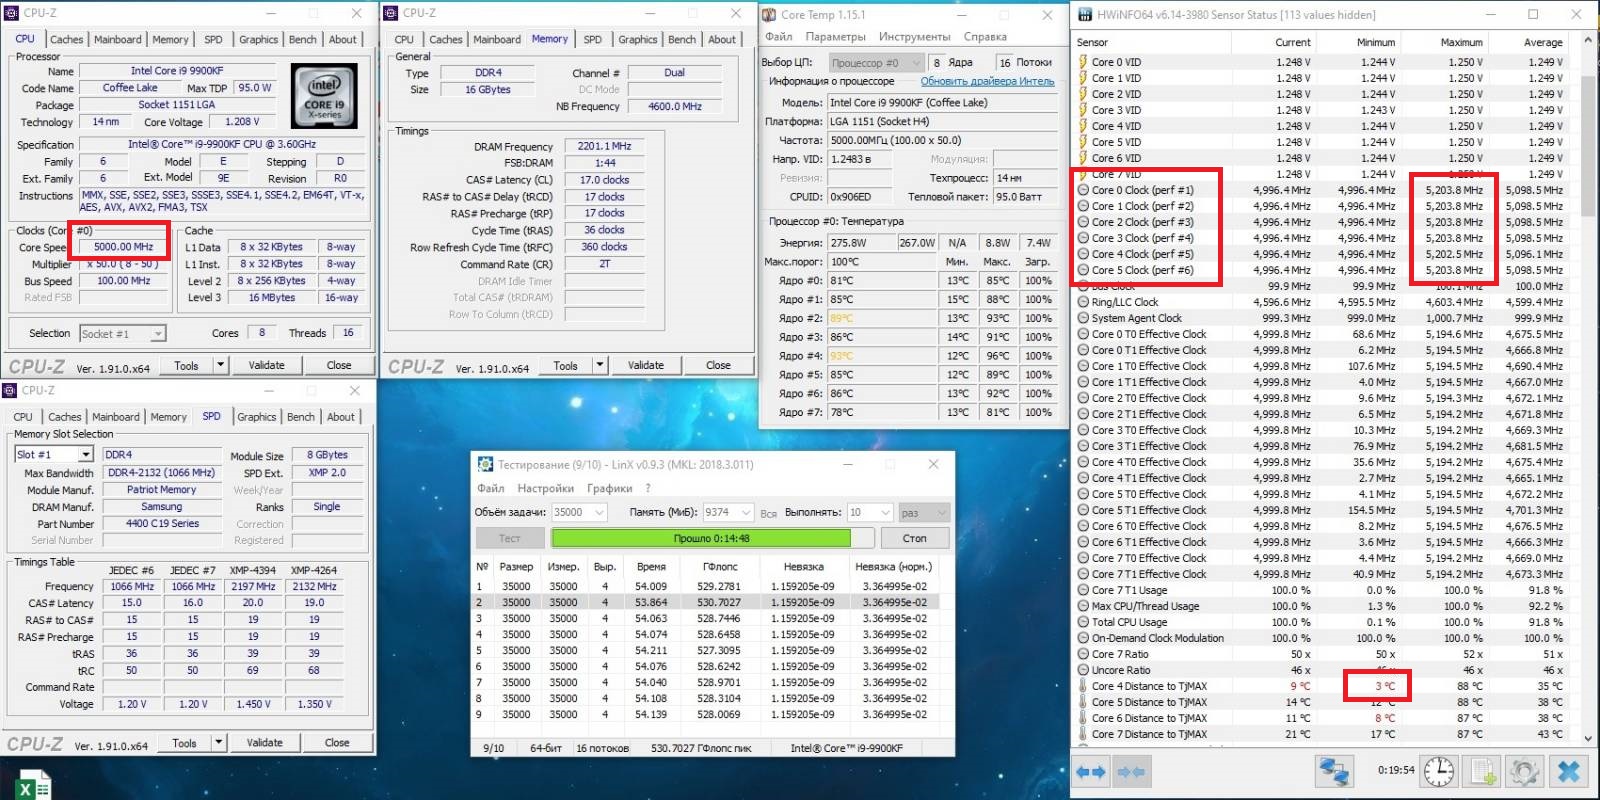Click title icon of CPU-Z Memory window
1600x800 pixels.
pos(391,13)
